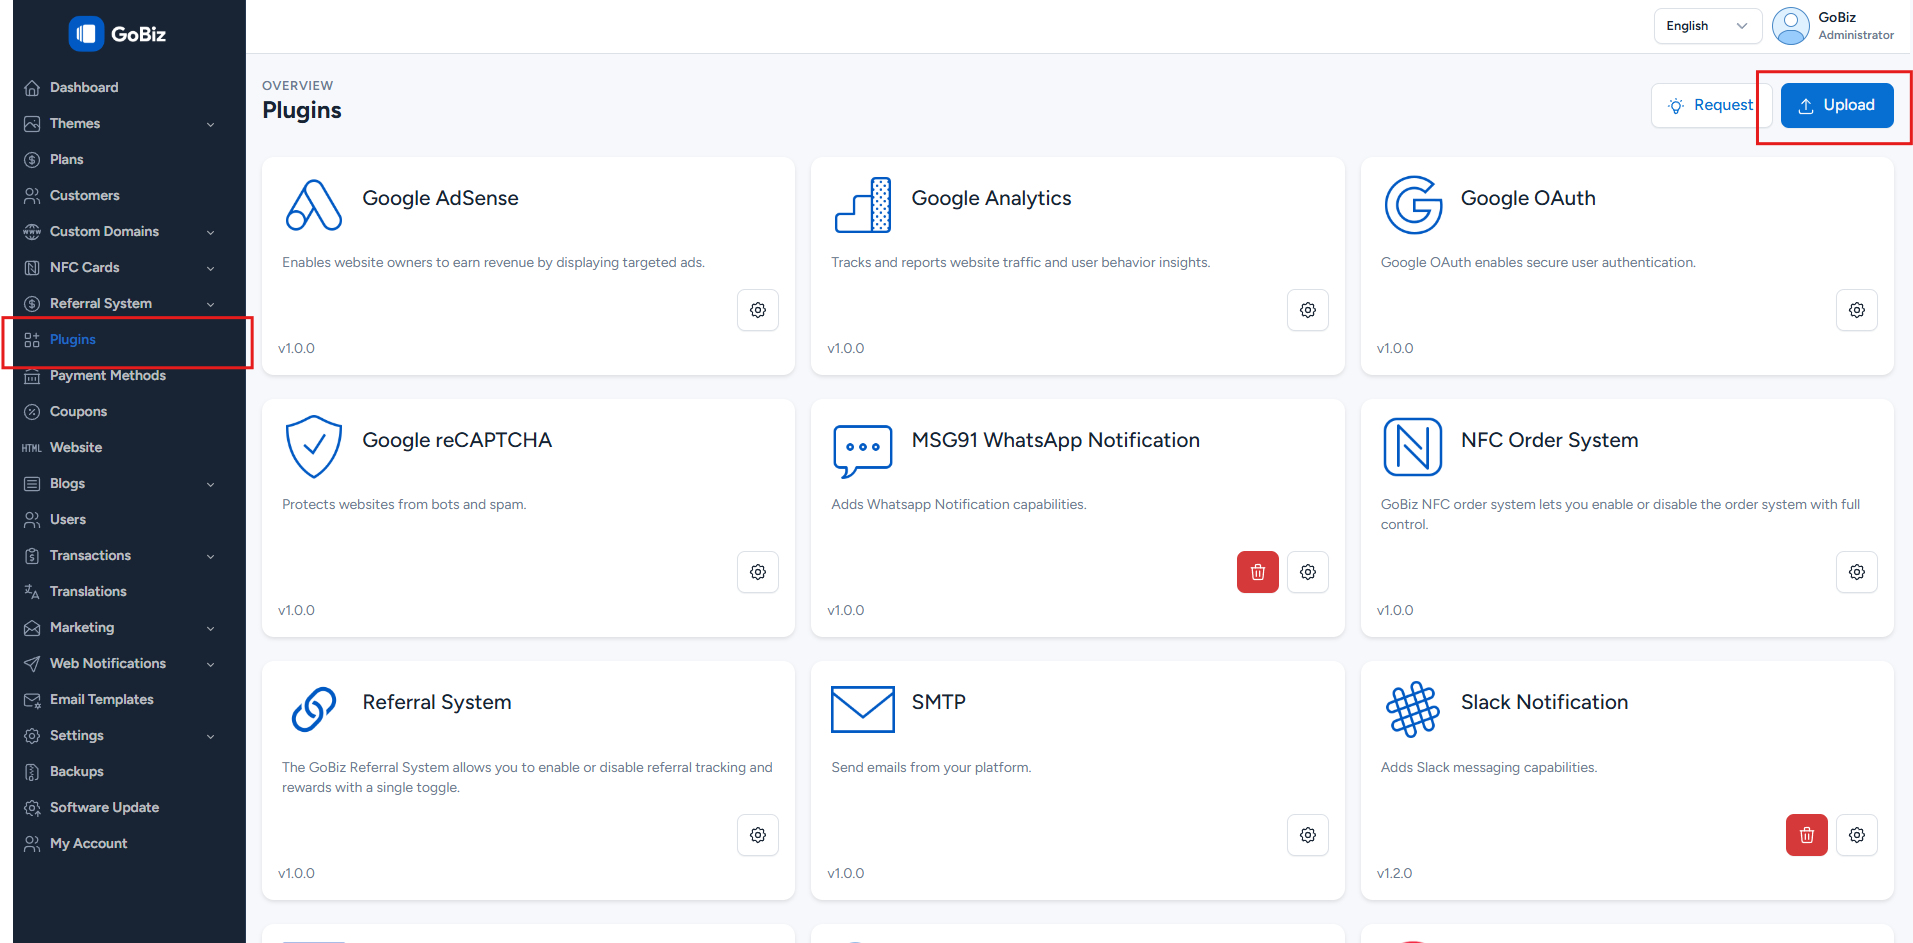This screenshot has height=943, width=1913.
Task: Click the Dashboard home icon in sidebar
Action: [32, 88]
